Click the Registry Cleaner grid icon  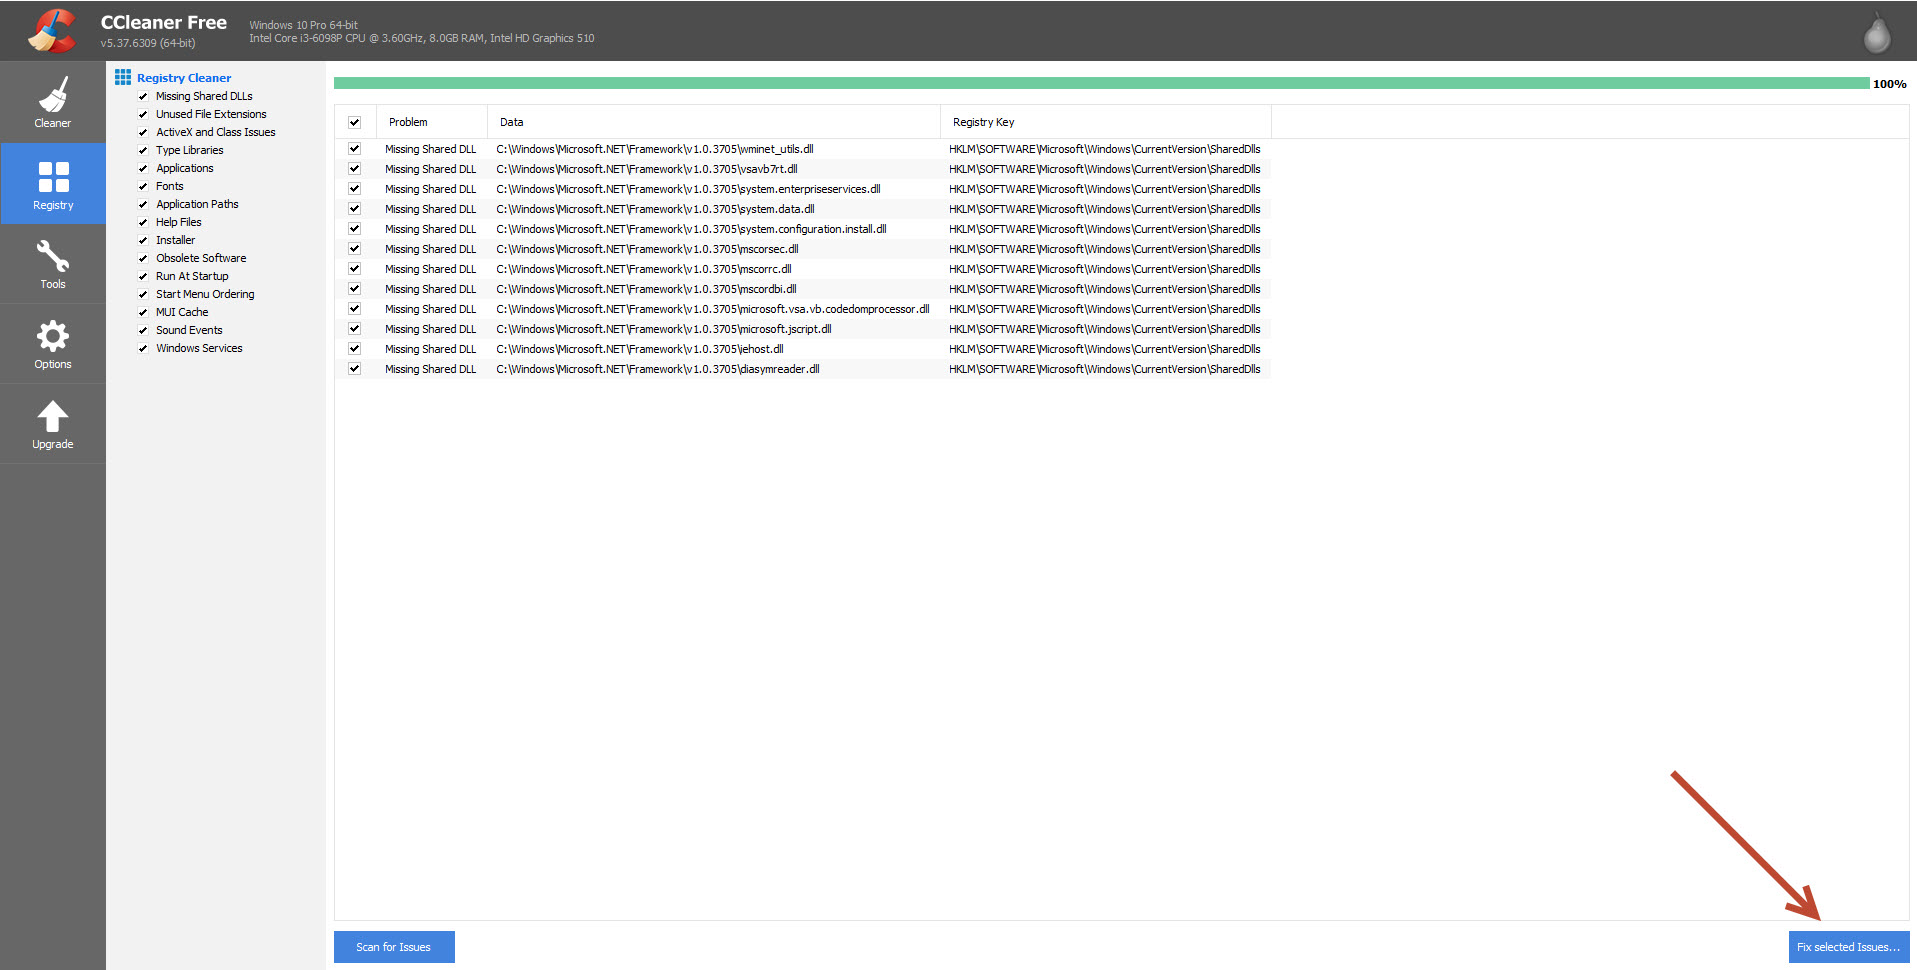click(x=123, y=77)
